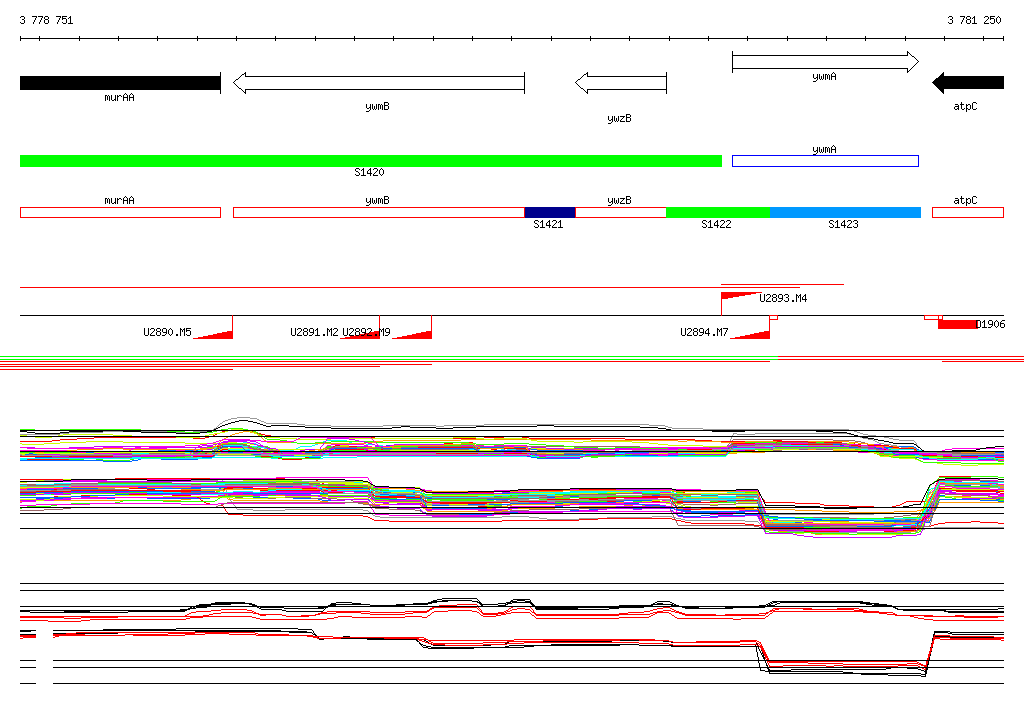Click the U2894.M7 label text
1024x714 pixels.
click(x=704, y=333)
